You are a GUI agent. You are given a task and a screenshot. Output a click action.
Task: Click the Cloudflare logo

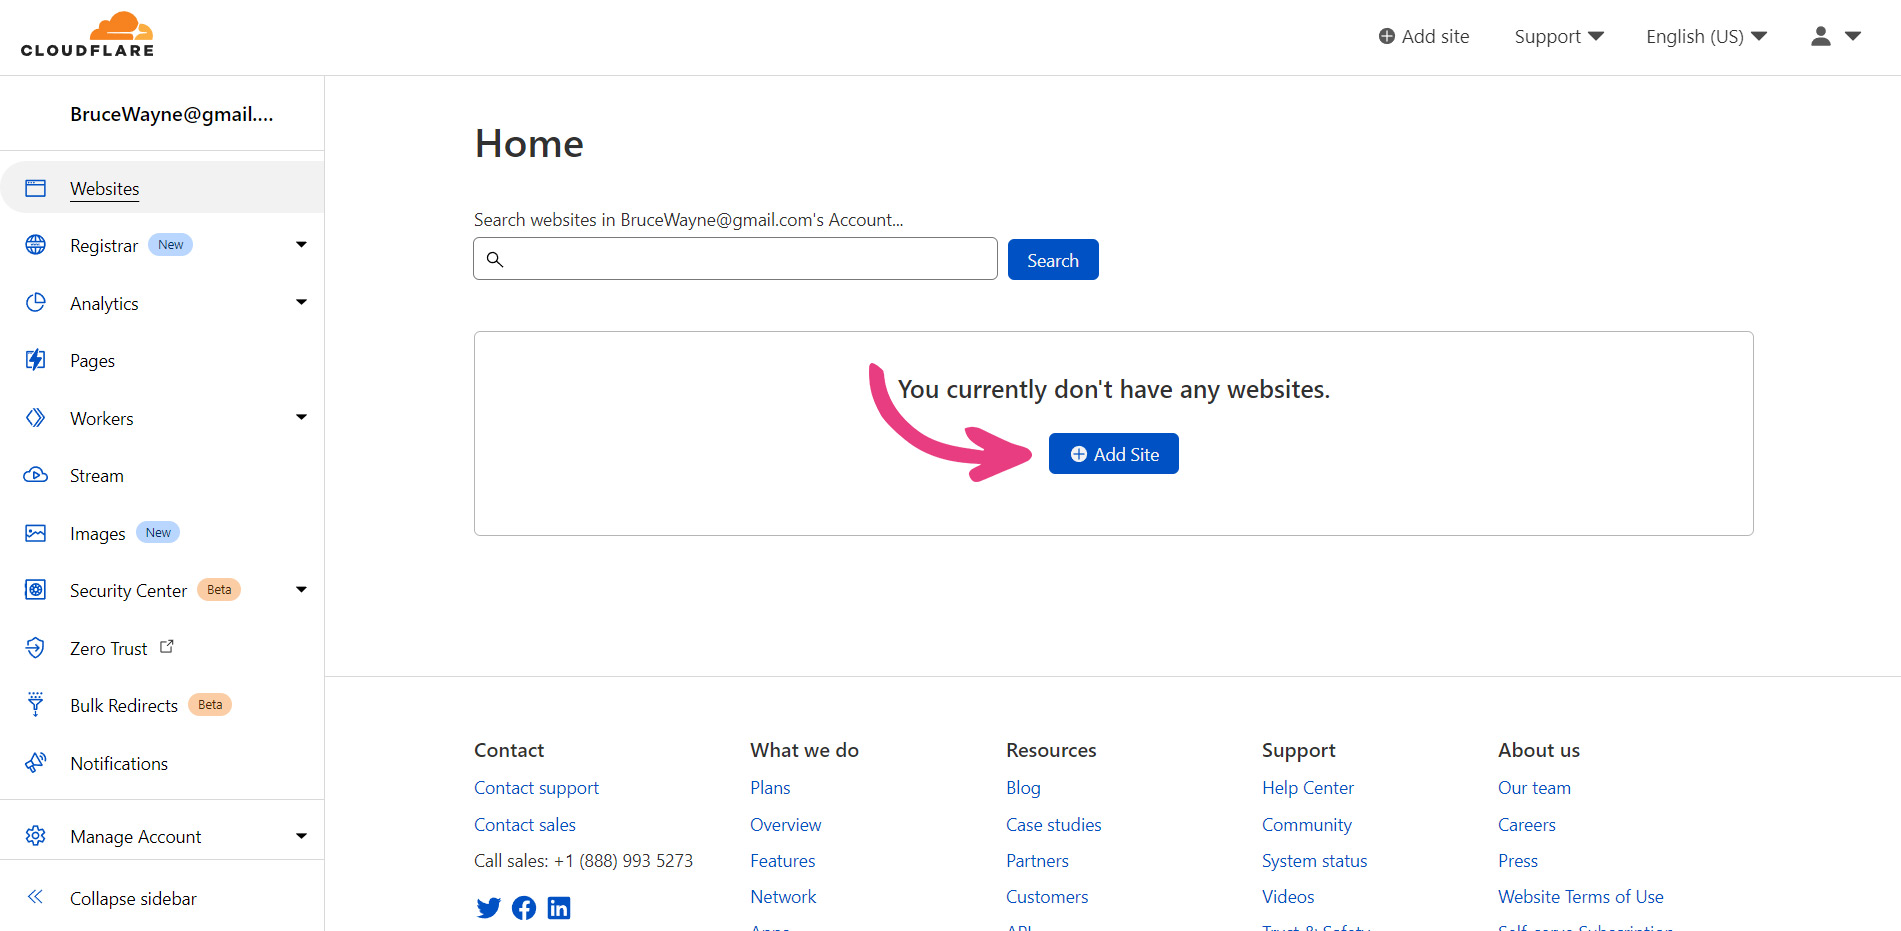tap(88, 35)
